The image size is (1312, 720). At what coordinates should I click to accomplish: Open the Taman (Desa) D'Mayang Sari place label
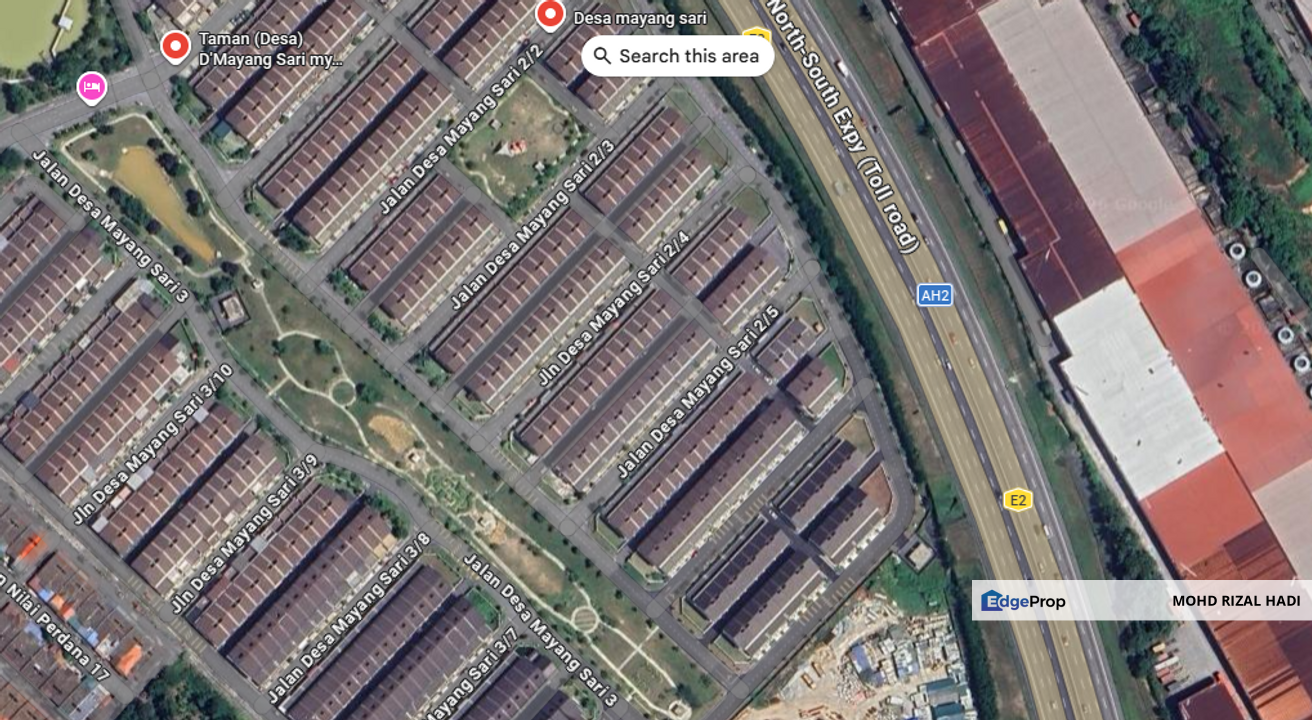(x=270, y=49)
